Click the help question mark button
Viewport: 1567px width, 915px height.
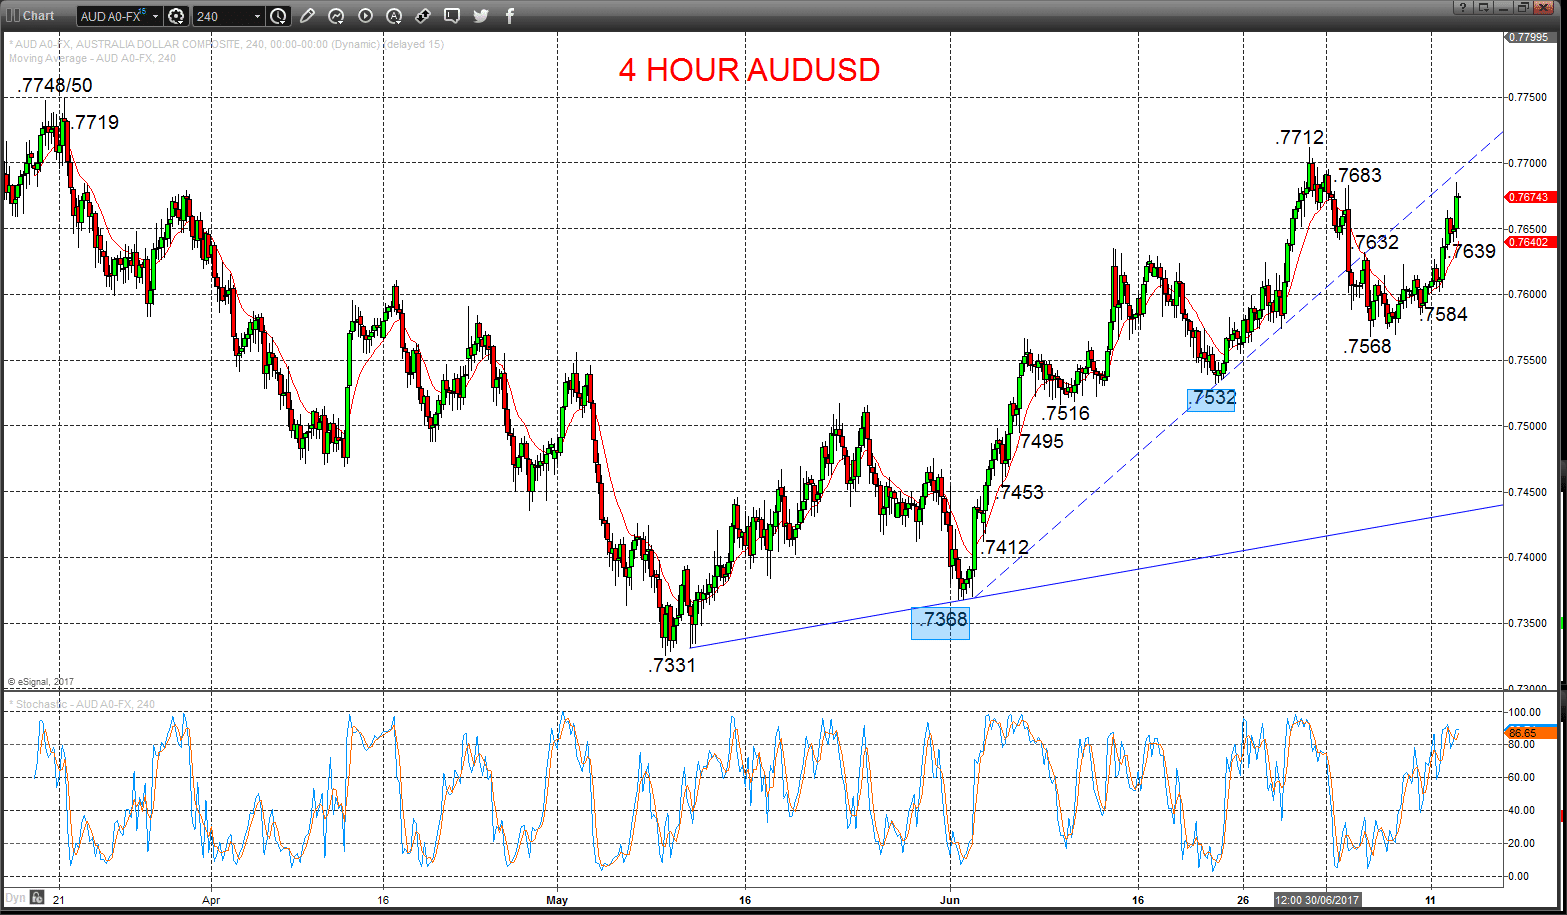point(1462,7)
